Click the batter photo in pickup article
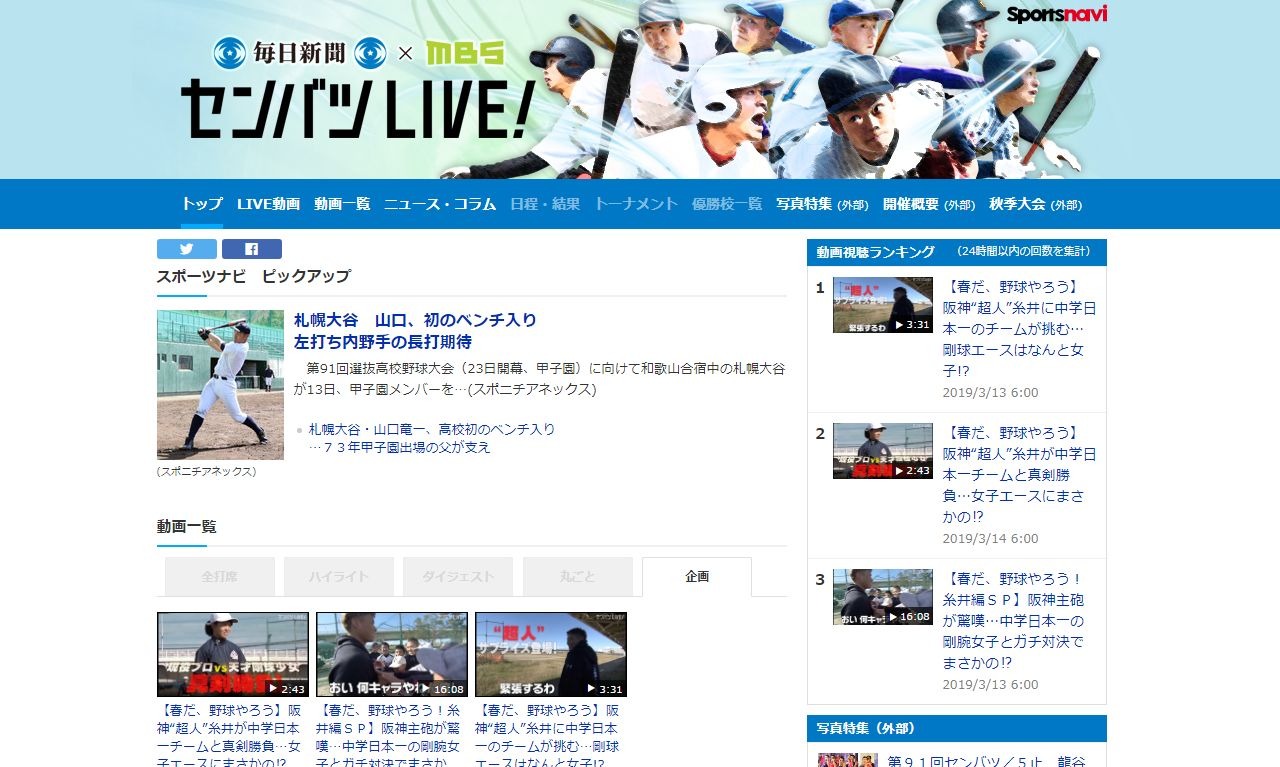Image resolution: width=1280 pixels, height=767 pixels. coord(220,385)
